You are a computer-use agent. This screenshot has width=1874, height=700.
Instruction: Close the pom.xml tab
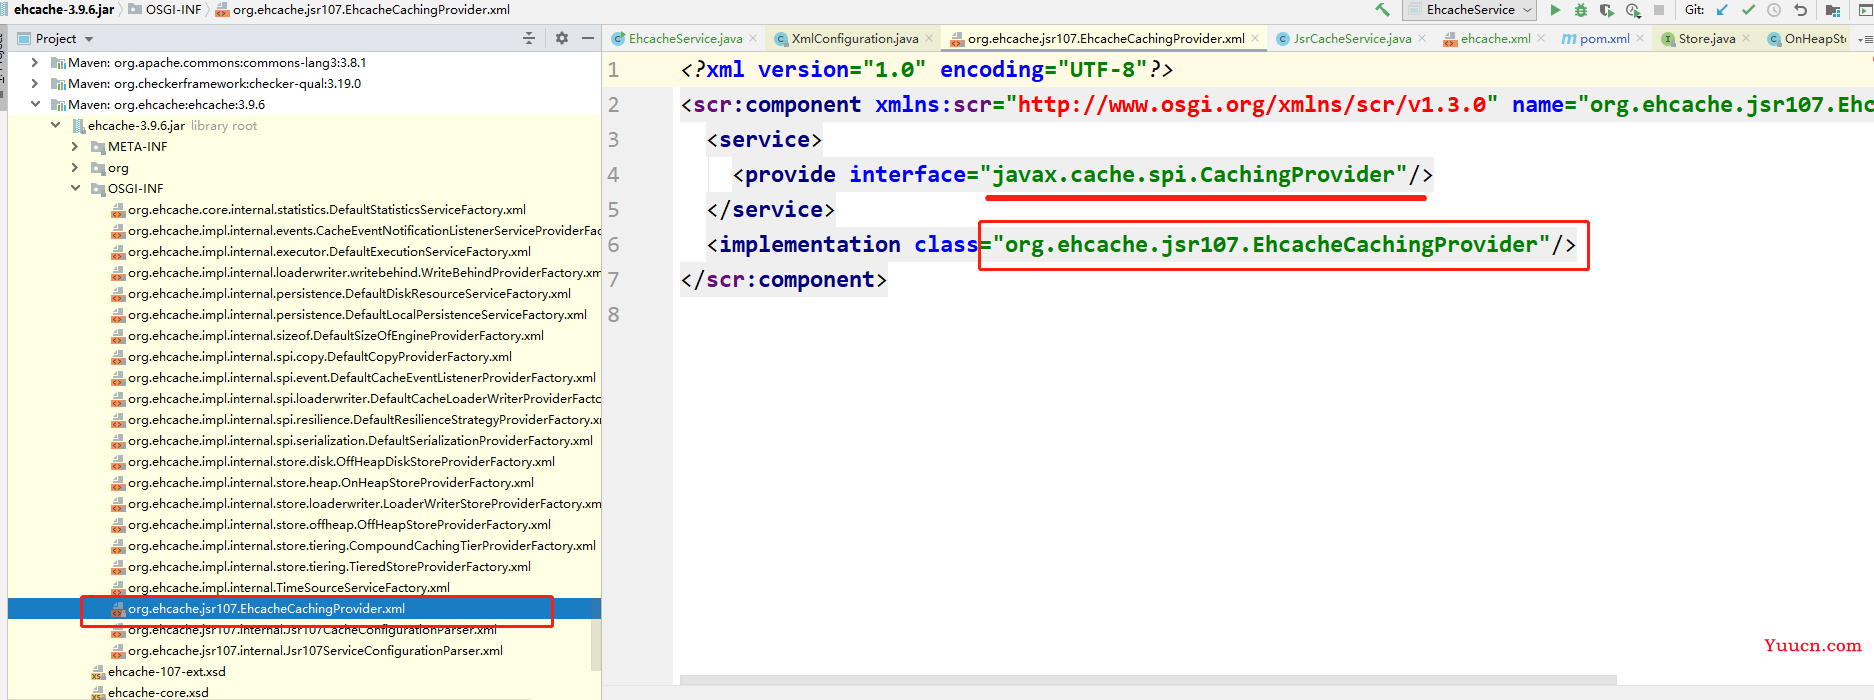(x=1640, y=39)
